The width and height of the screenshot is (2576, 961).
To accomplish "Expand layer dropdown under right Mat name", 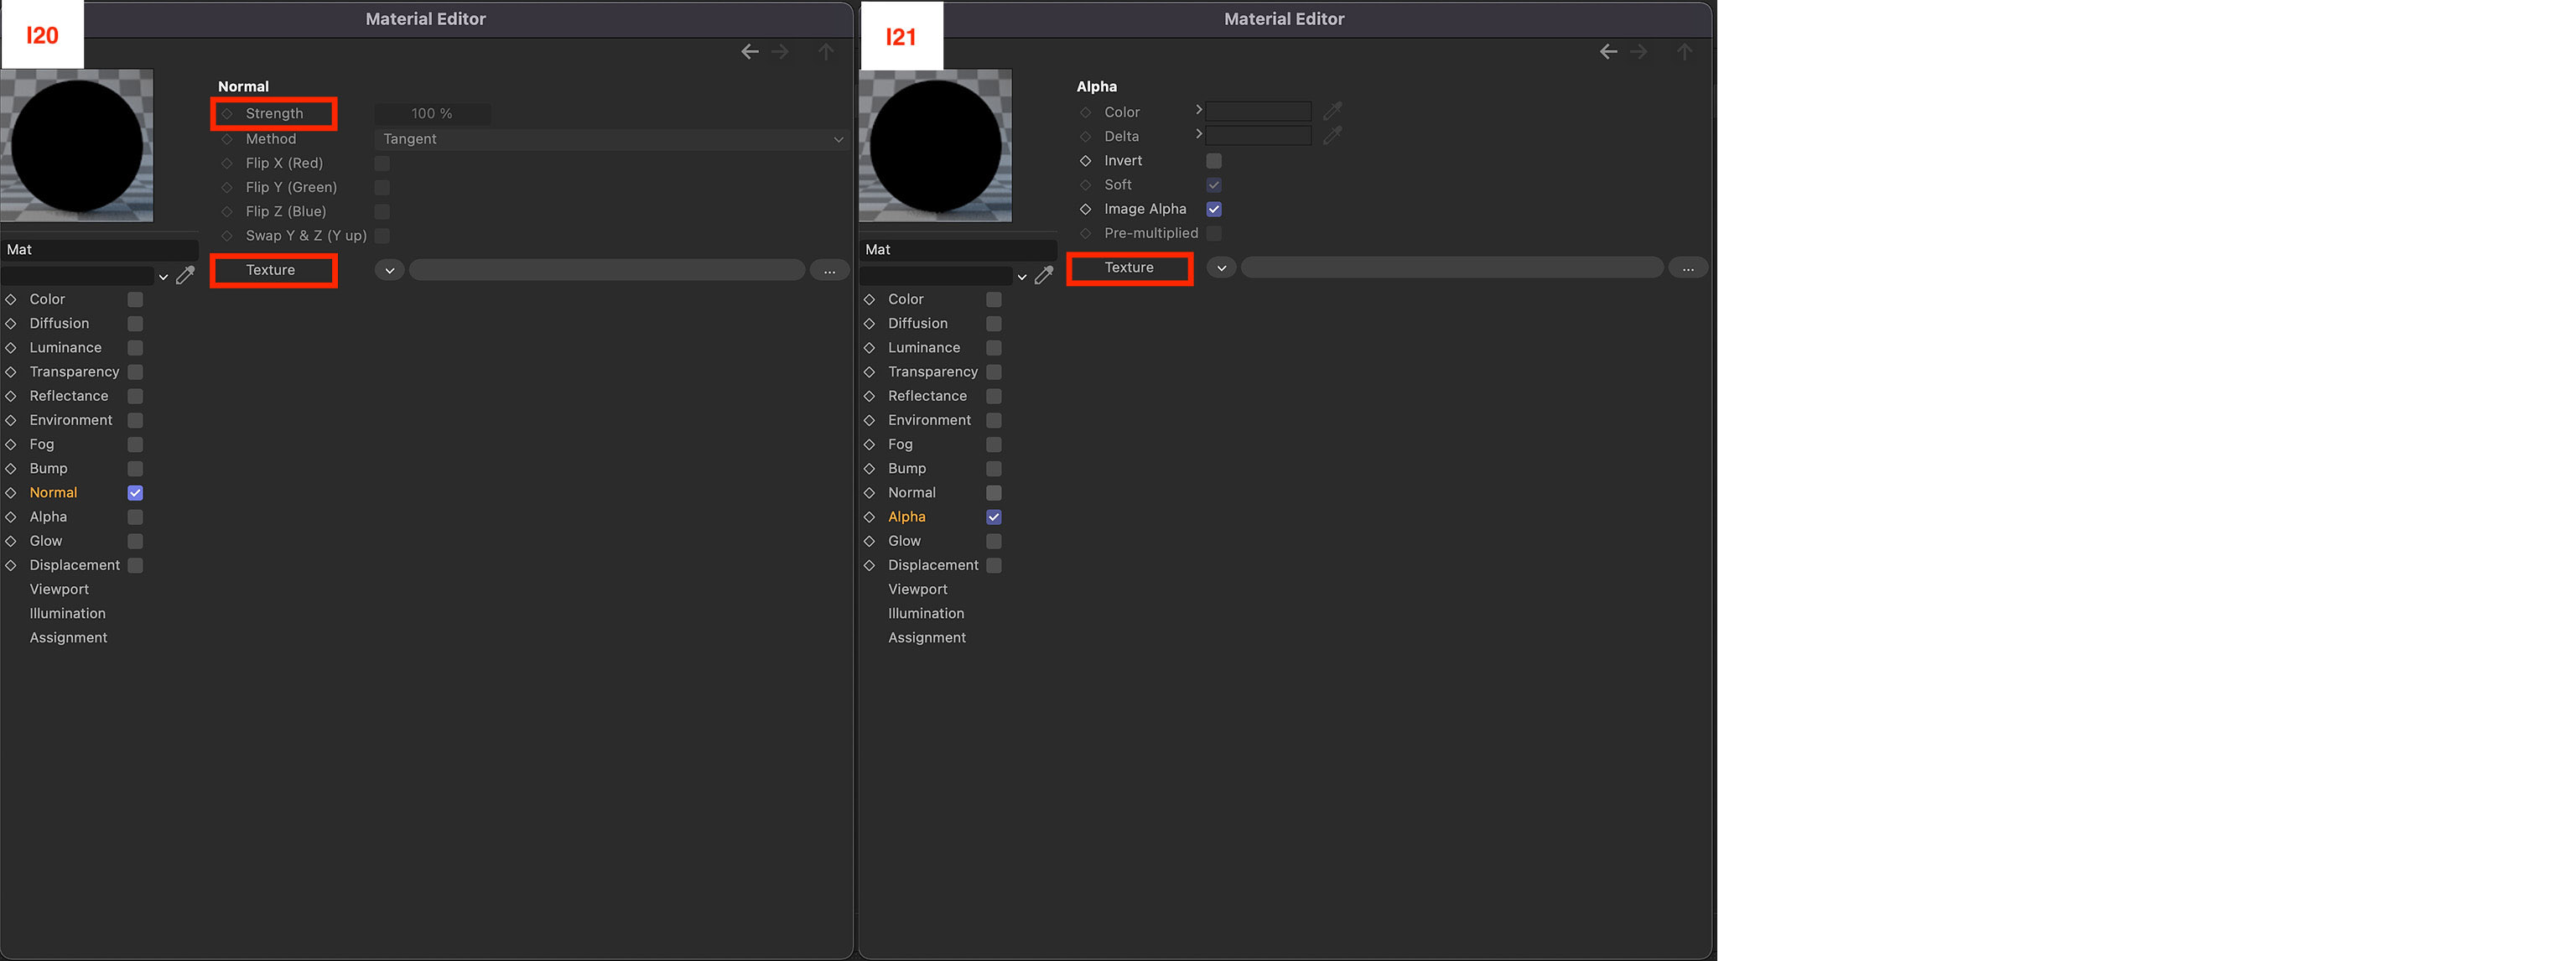I will pos(1022,277).
